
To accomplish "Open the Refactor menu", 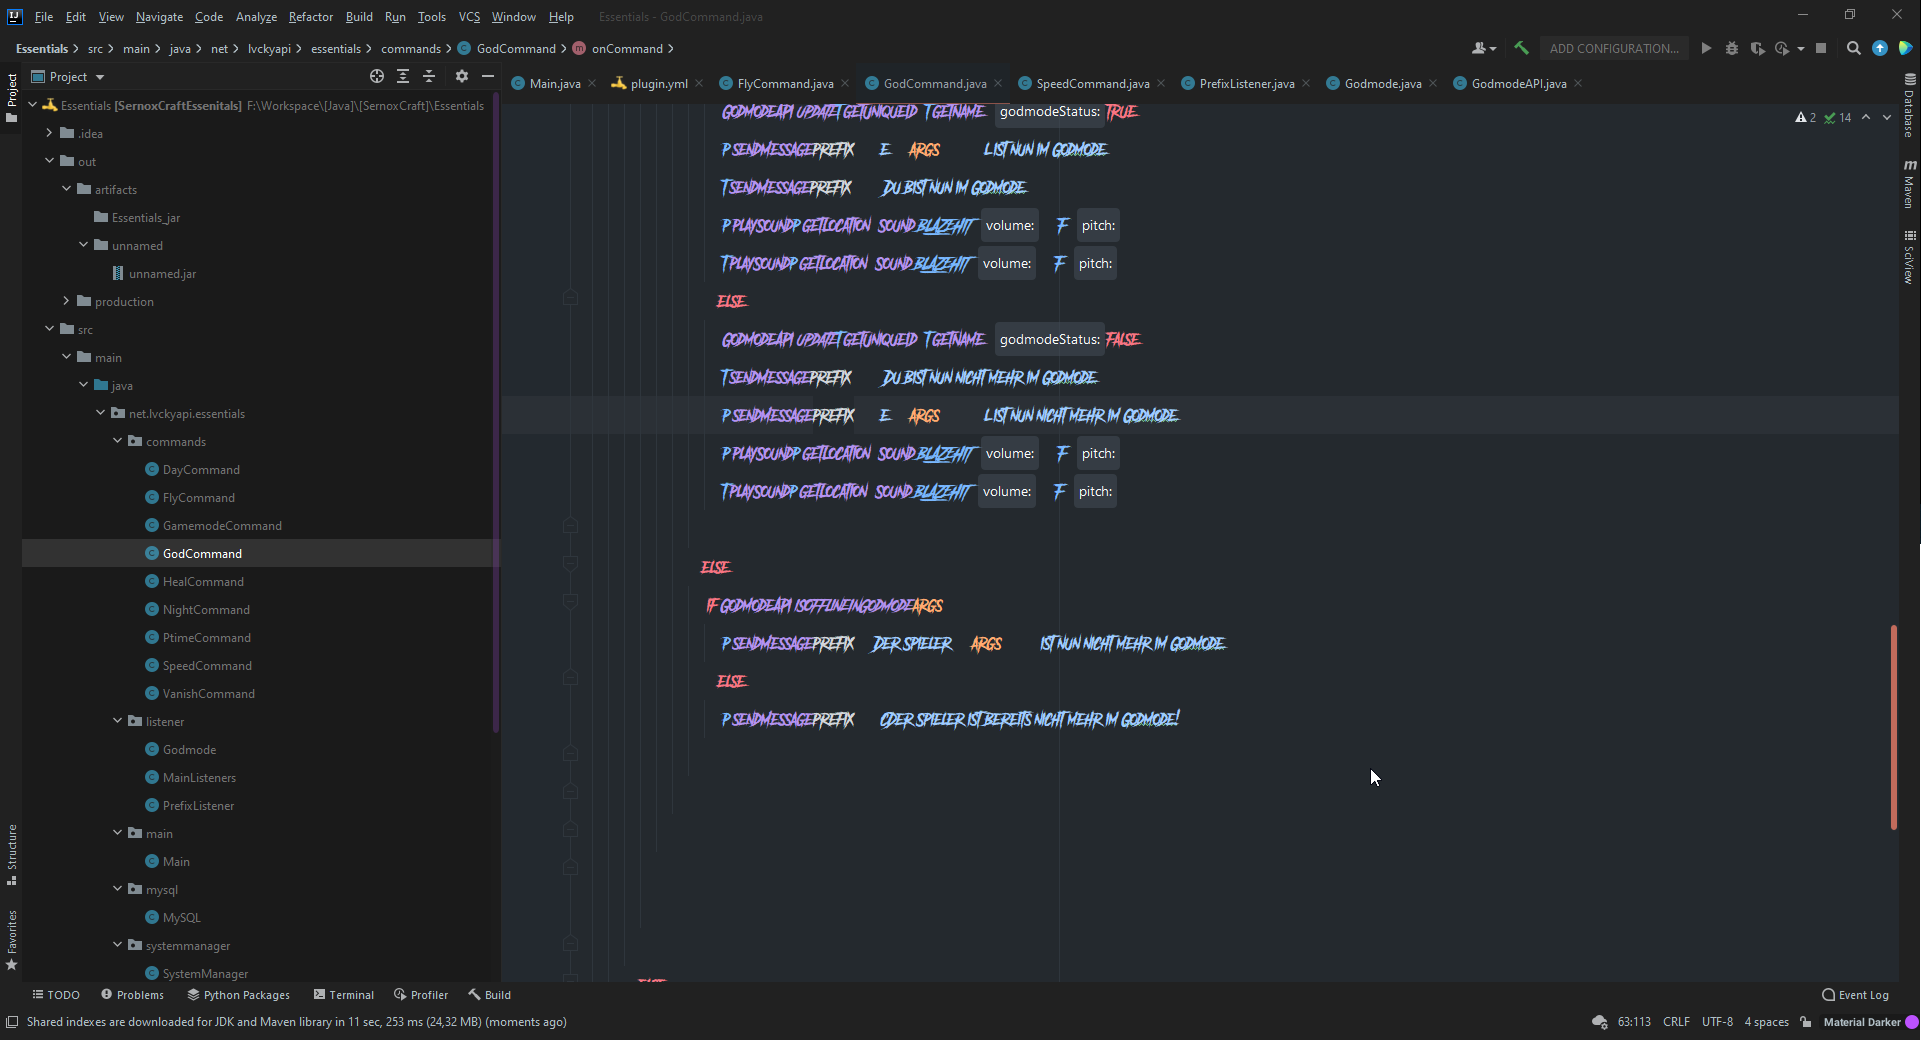I will coord(310,17).
